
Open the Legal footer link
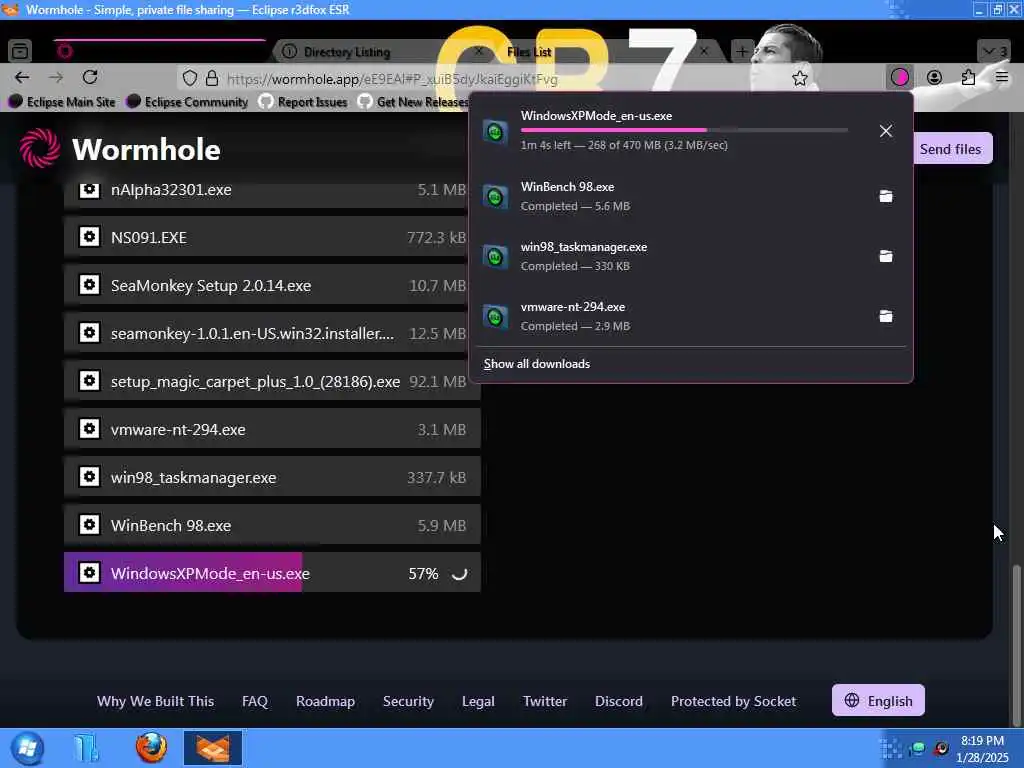tap(478, 701)
